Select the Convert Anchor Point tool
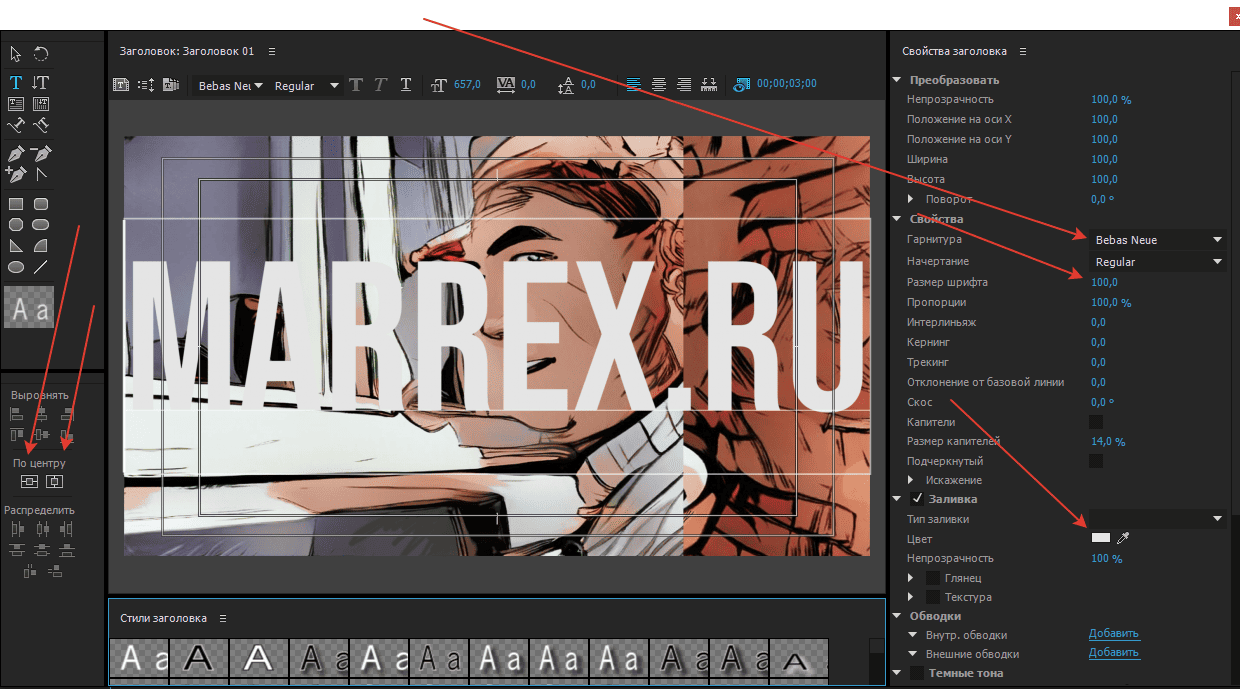The image size is (1240, 689). tap(41, 174)
